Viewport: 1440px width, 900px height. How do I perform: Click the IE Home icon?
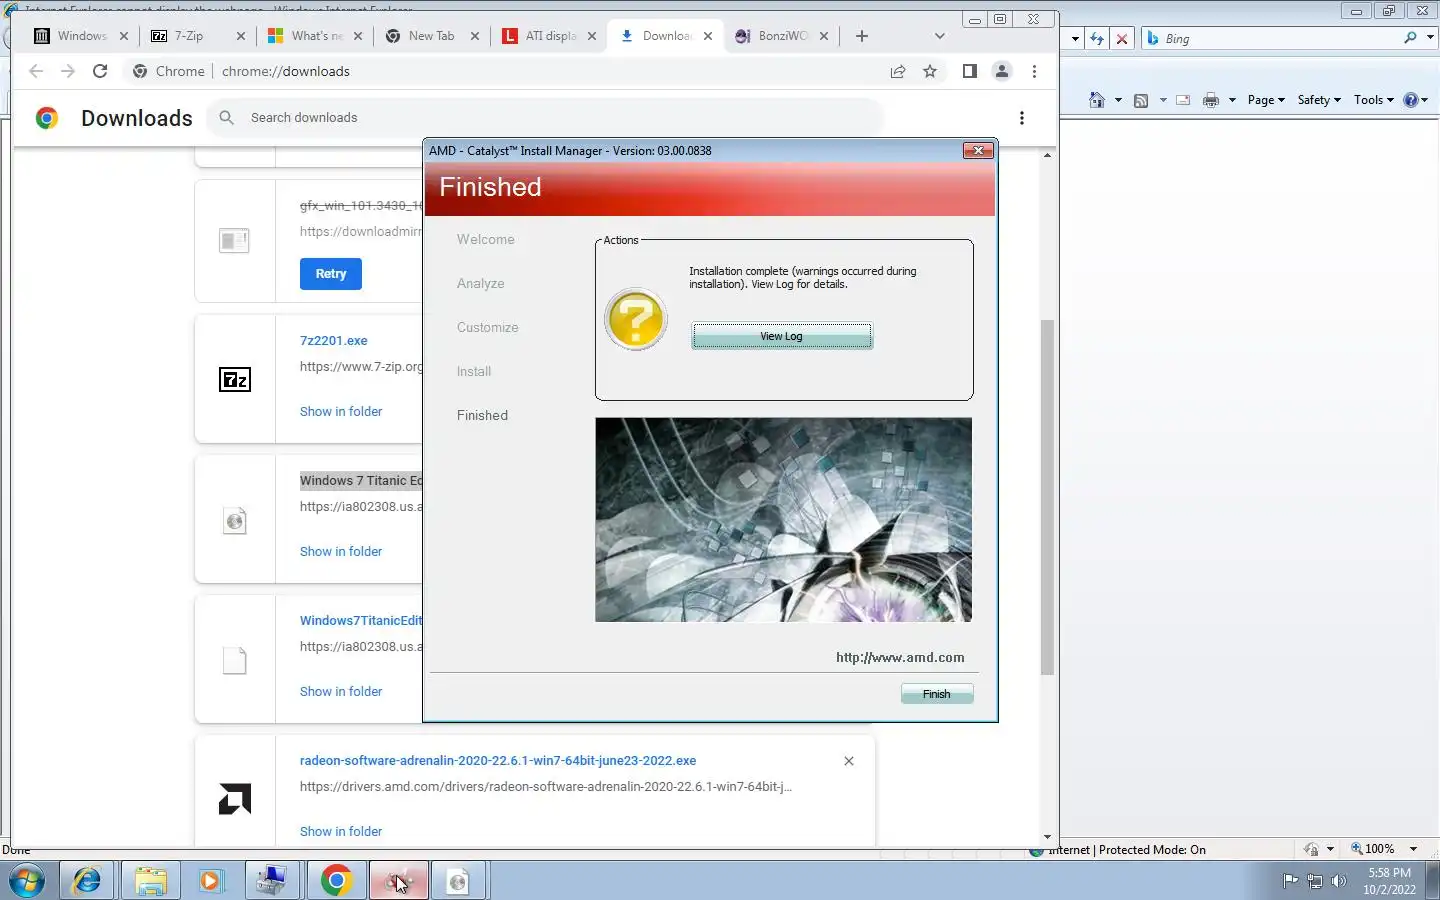pos(1097,100)
